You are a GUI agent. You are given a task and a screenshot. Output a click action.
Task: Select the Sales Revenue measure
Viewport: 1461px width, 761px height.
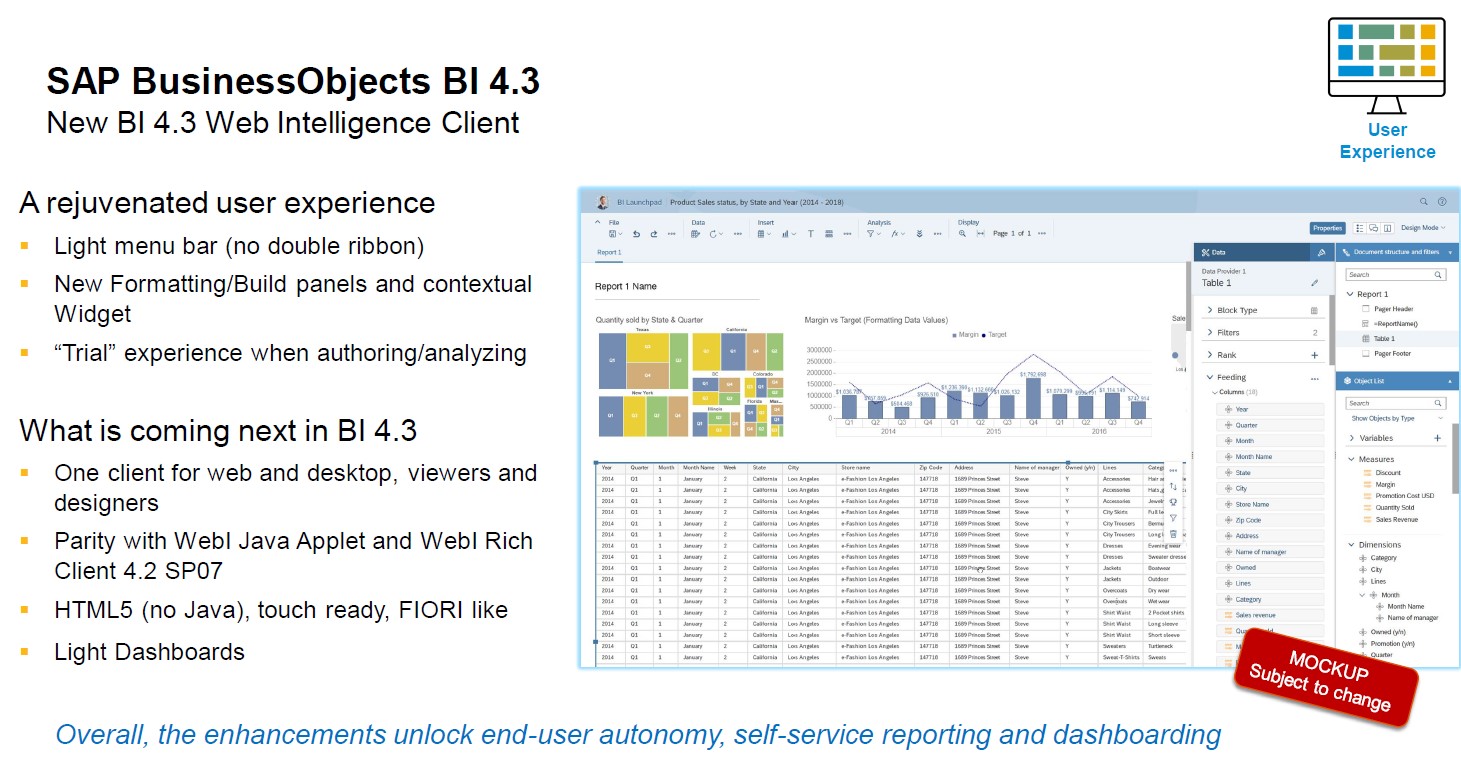[x=1396, y=519]
